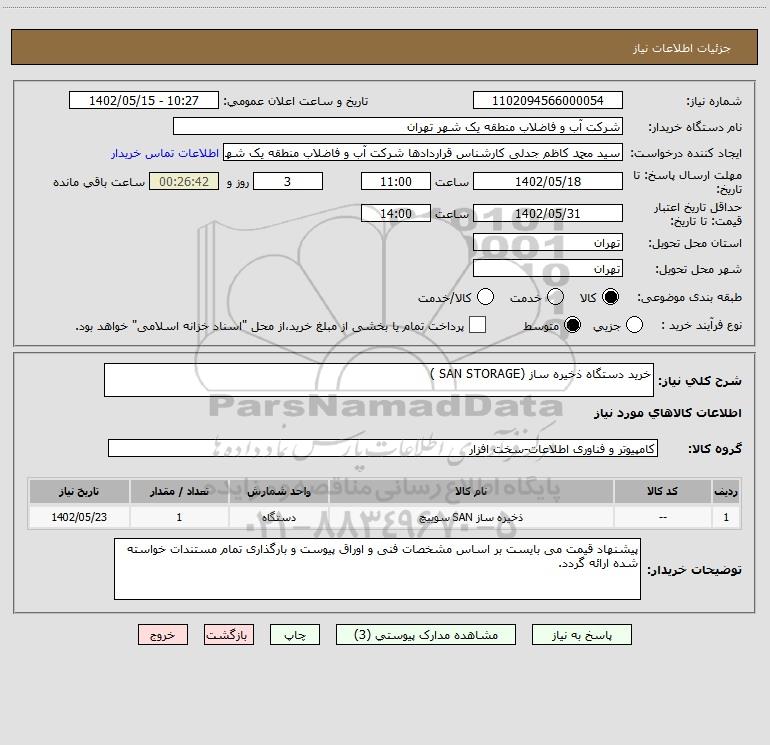Click the ردیف column header
770x745 pixels.
(x=726, y=491)
